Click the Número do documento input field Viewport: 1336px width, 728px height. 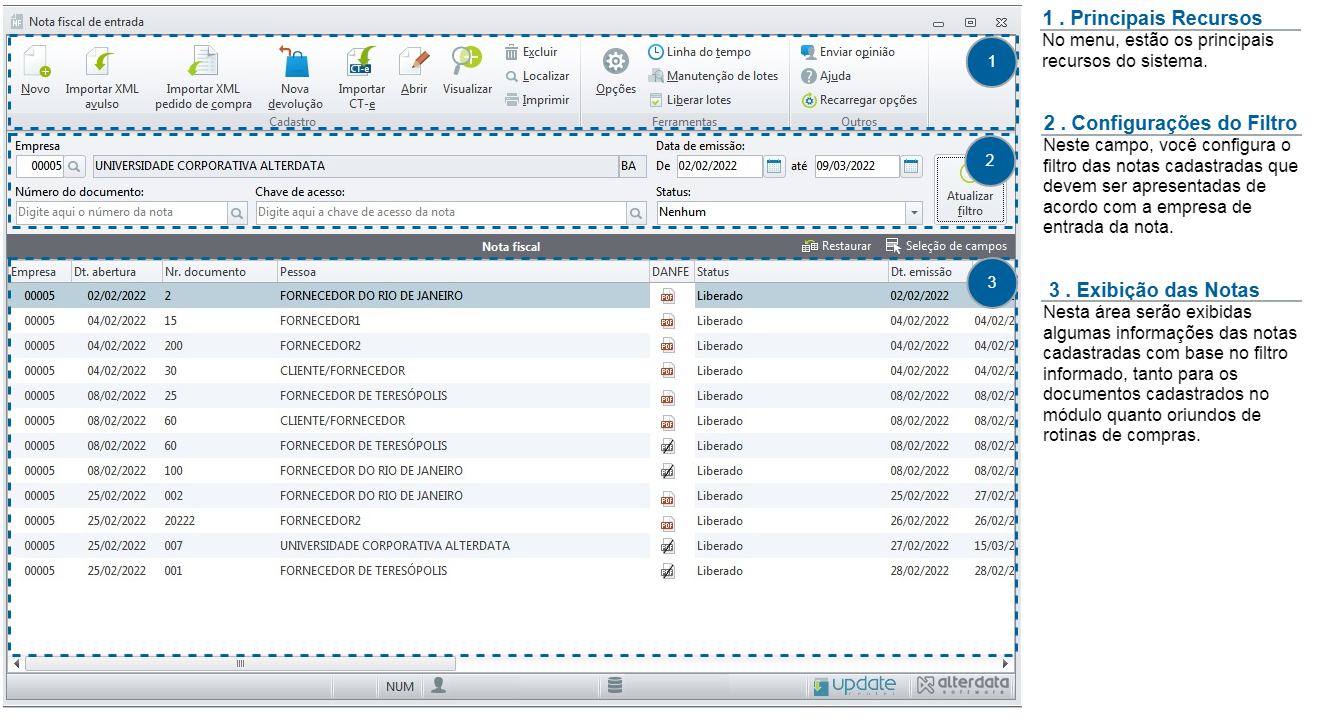pyautogui.click(x=122, y=212)
